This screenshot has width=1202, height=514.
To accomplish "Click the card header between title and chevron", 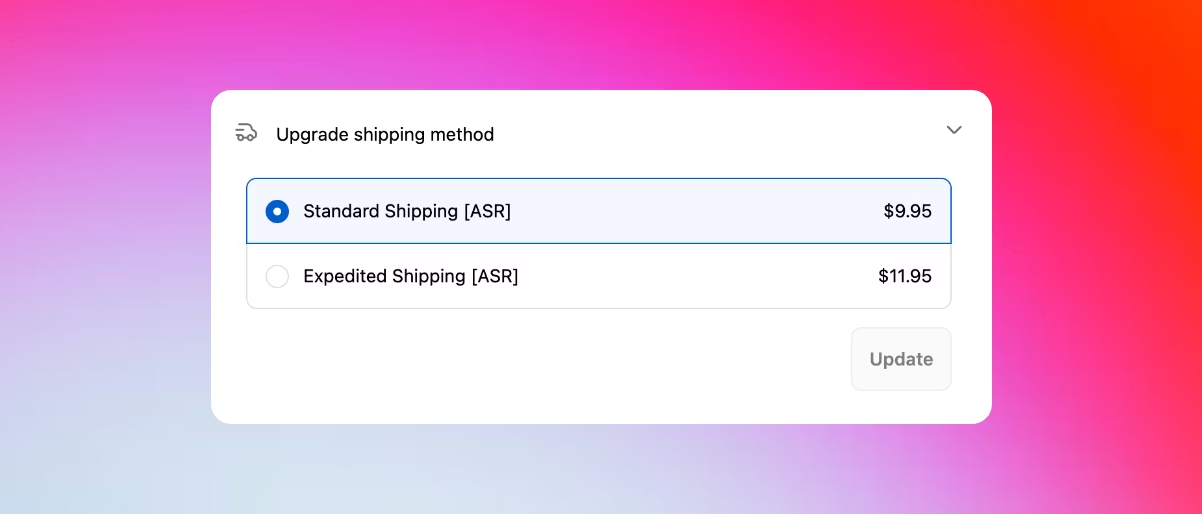I will 720,134.
